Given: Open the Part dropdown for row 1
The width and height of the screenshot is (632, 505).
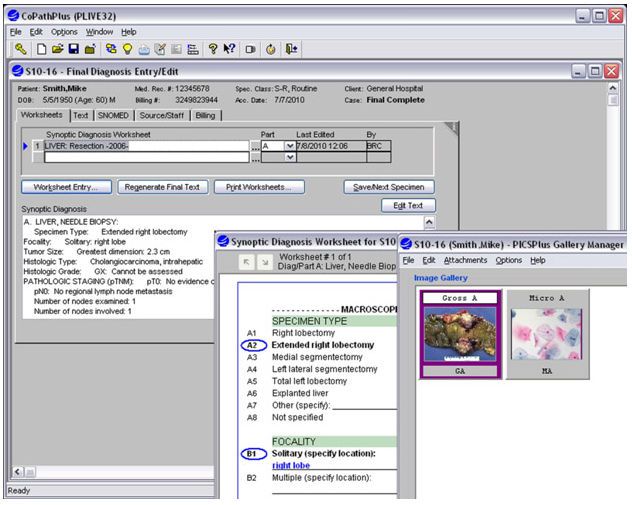Looking at the screenshot, I should pyautogui.click(x=290, y=146).
